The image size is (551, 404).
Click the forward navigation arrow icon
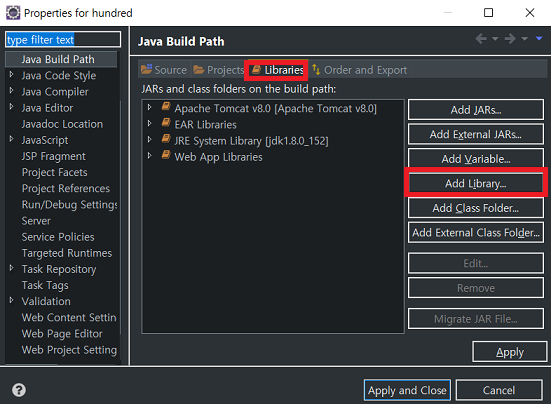(x=510, y=39)
